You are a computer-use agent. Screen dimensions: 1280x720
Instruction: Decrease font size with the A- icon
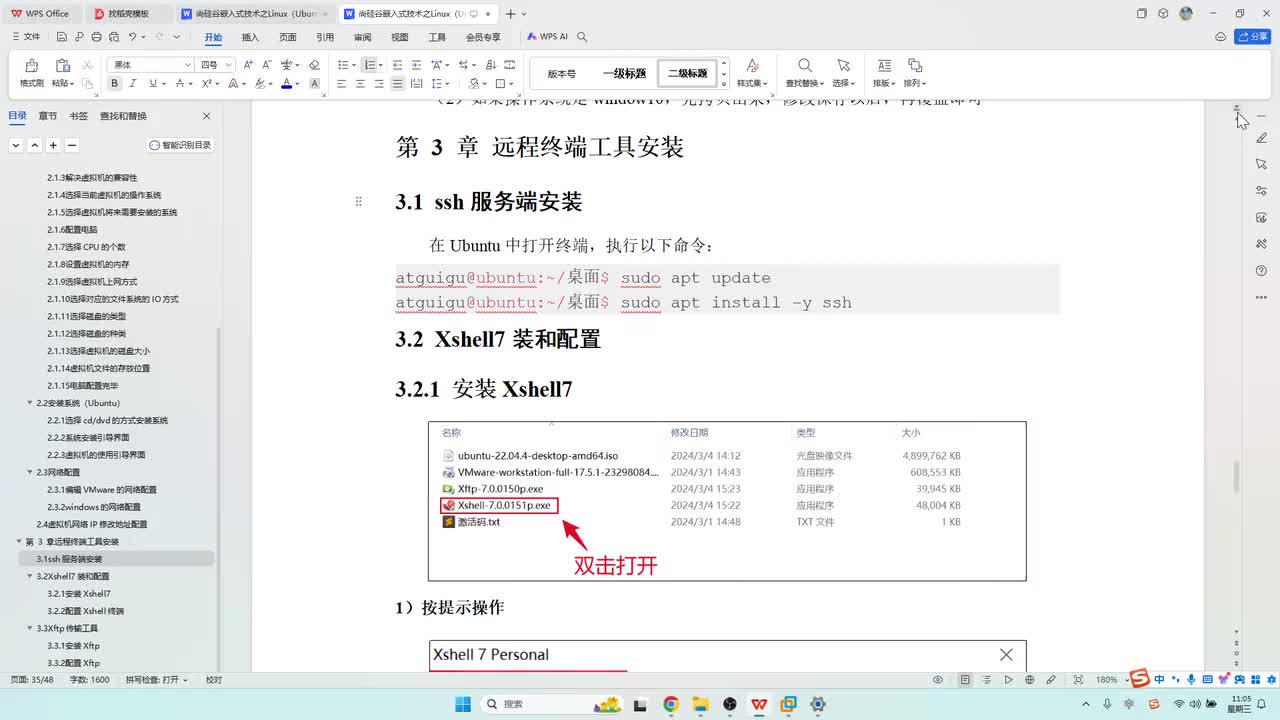[x=266, y=65]
